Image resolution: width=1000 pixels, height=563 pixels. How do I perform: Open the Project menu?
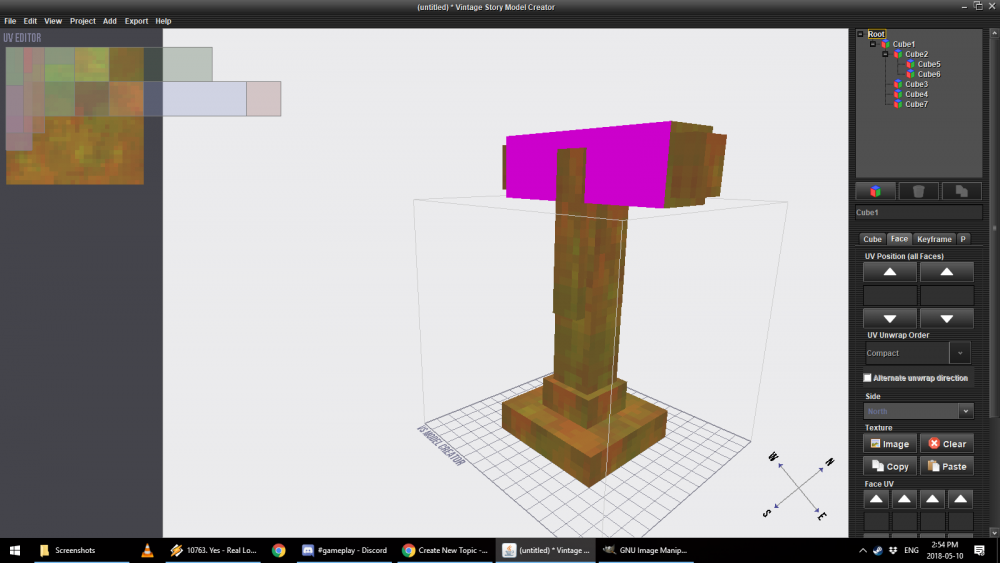[83, 21]
